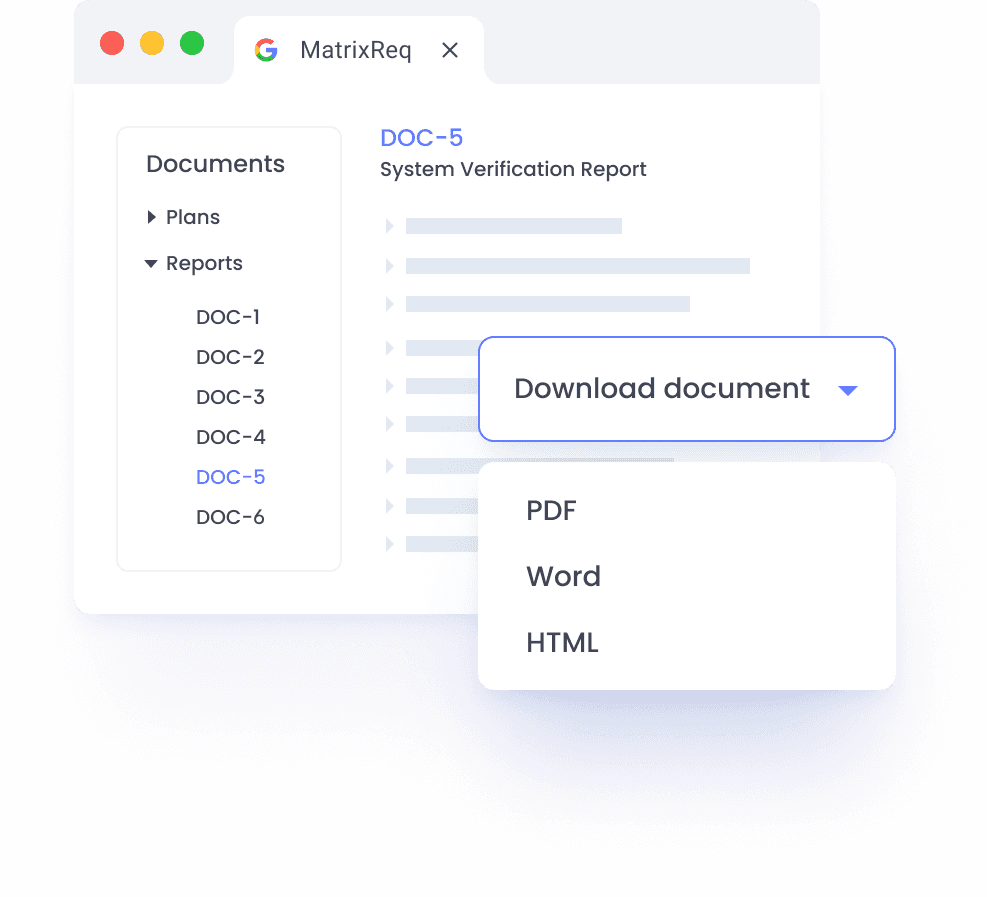The height and width of the screenshot is (897, 987).
Task: Select the highlighted DOC-5 item
Action: pyautogui.click(x=230, y=477)
